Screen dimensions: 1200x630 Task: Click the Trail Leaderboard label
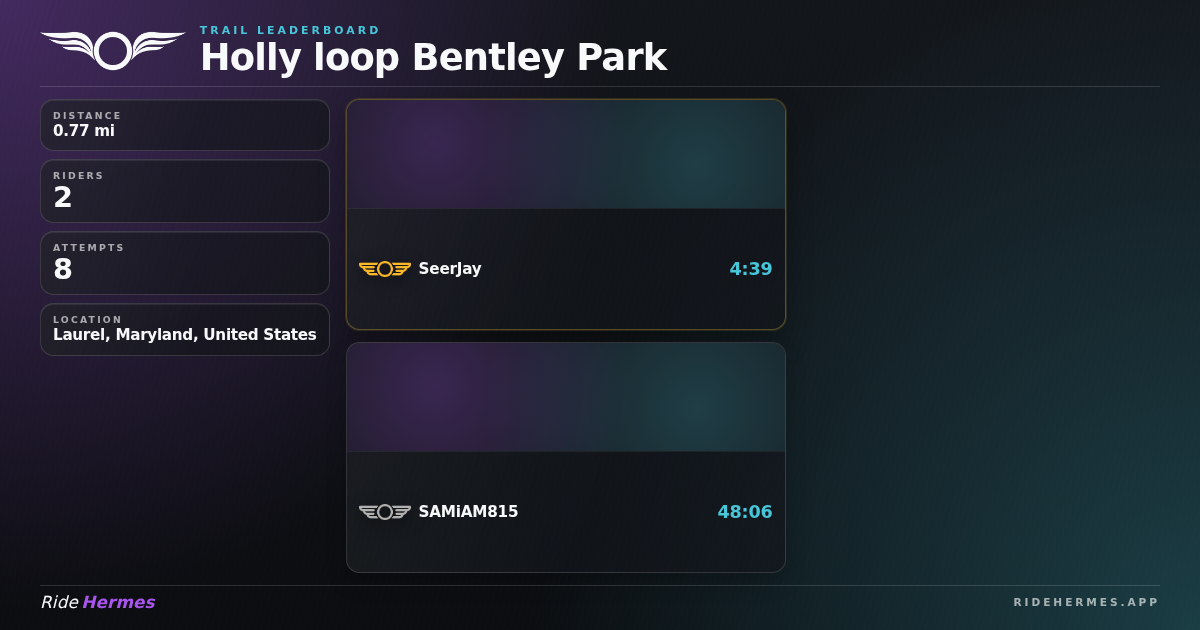click(x=290, y=30)
